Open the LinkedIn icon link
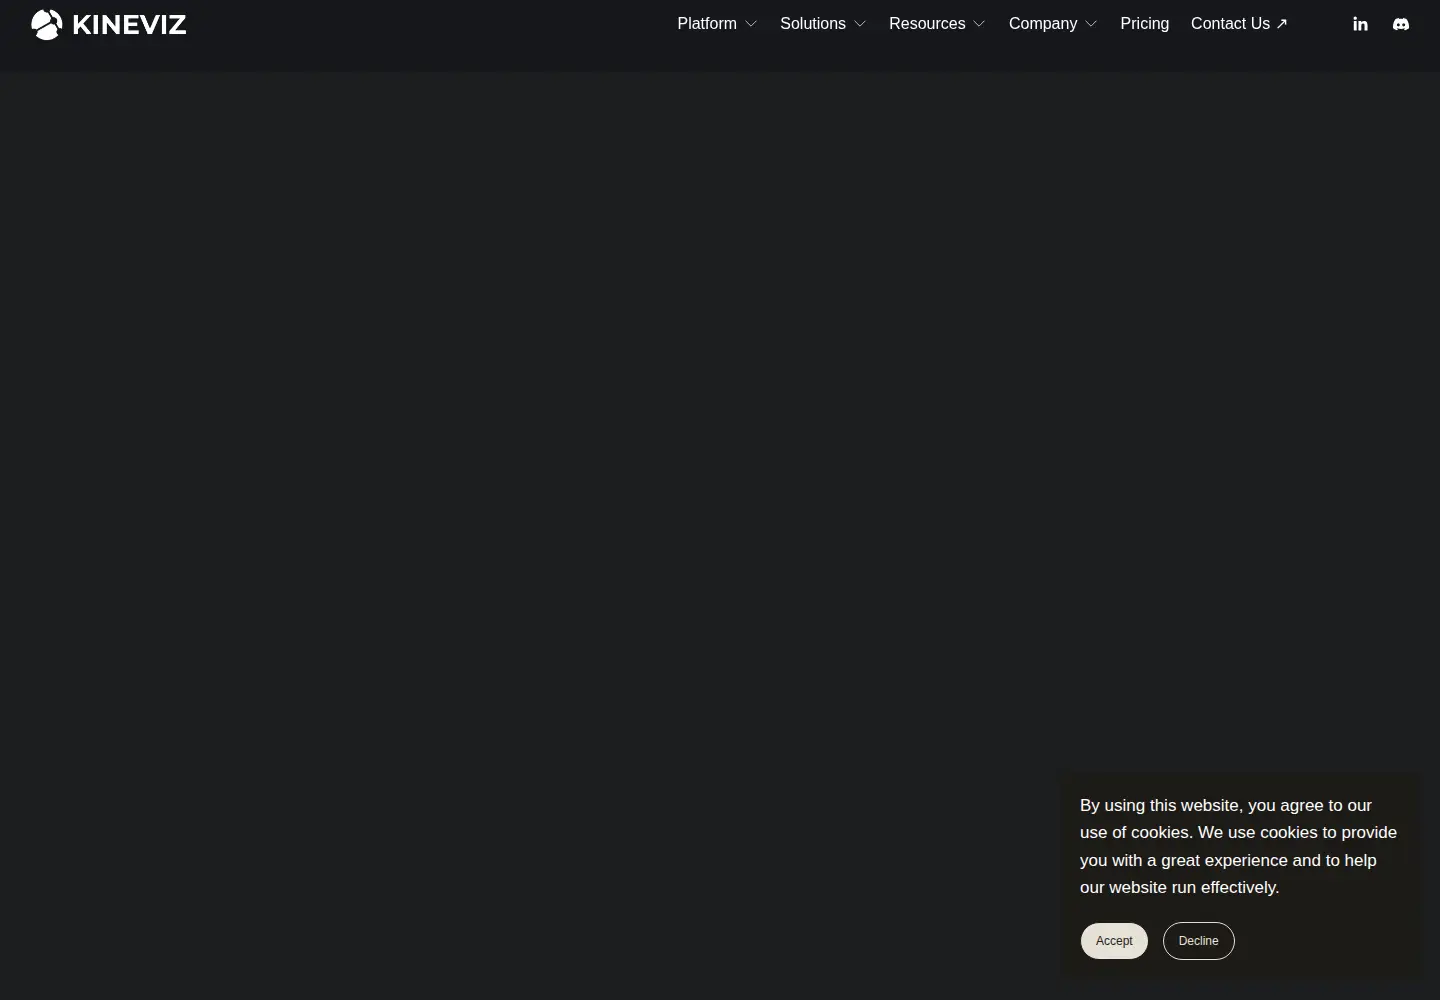1440x1000 pixels. pyautogui.click(x=1360, y=24)
